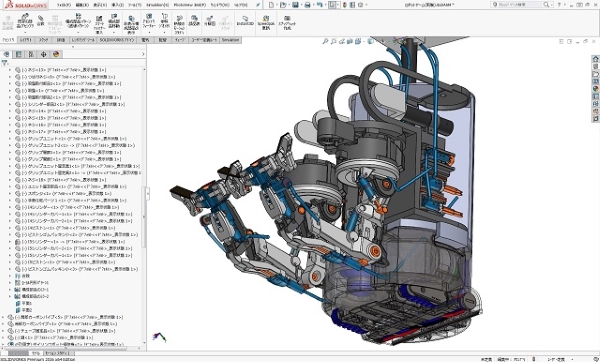
Task: Expand the 合致 mates folder
Action: 10,276
